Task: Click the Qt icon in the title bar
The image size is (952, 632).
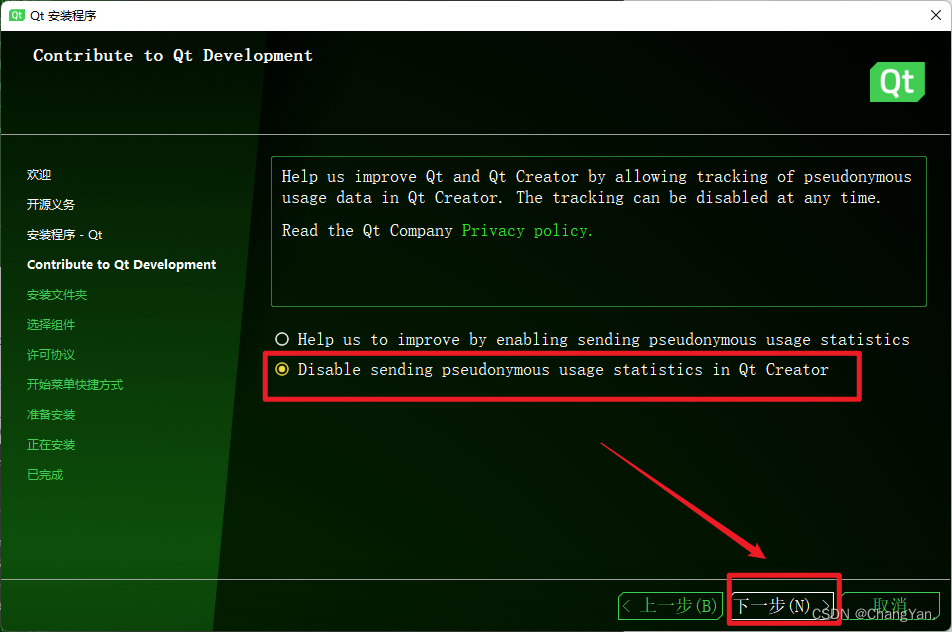Action: (17, 15)
